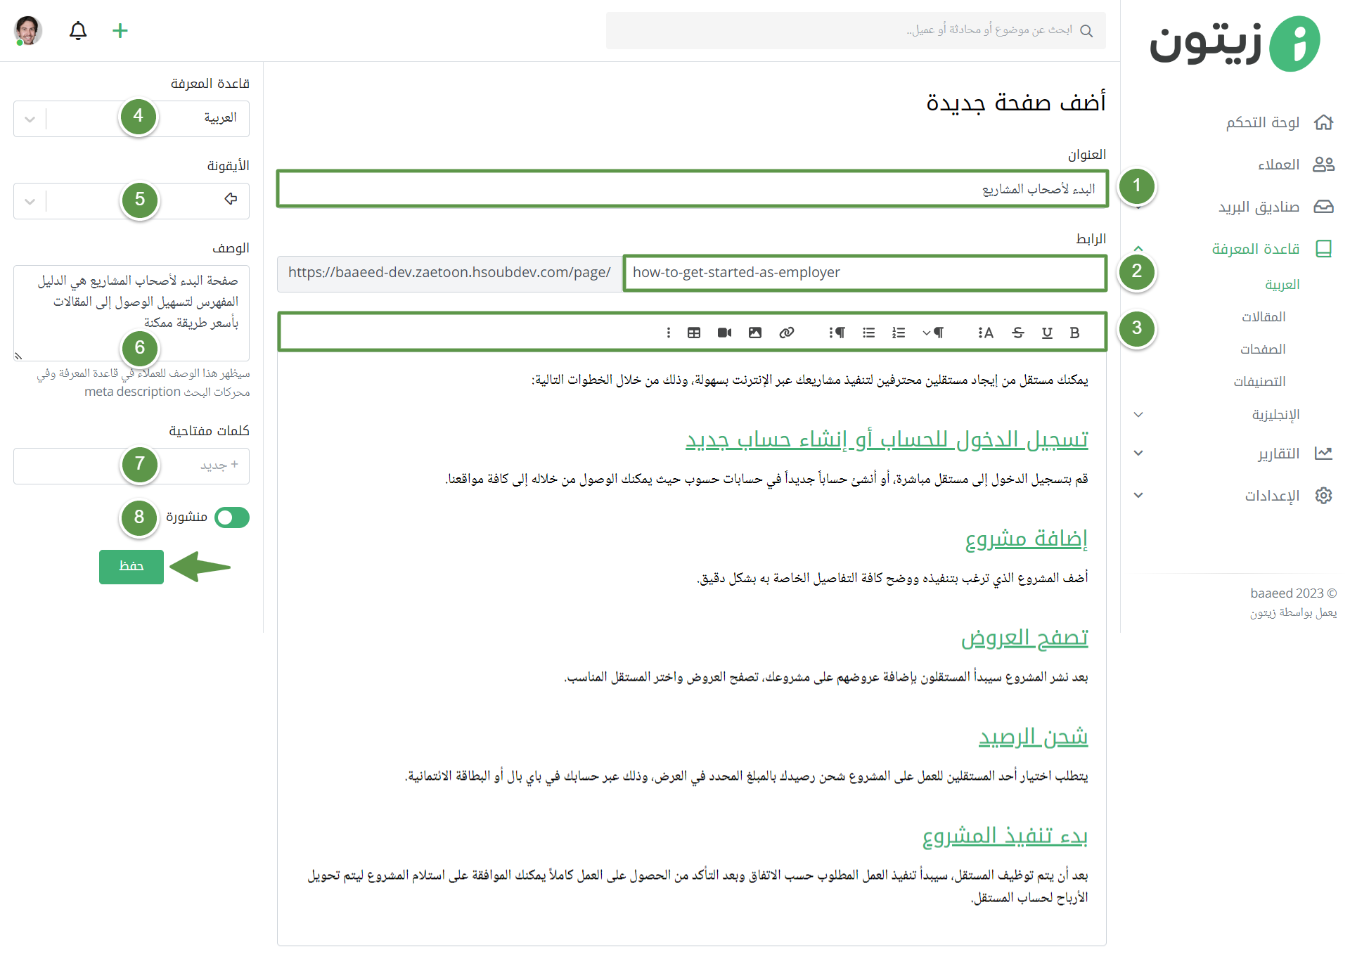
Task: Open the الأيقونة icon picker dropdown
Action: click(x=131, y=200)
